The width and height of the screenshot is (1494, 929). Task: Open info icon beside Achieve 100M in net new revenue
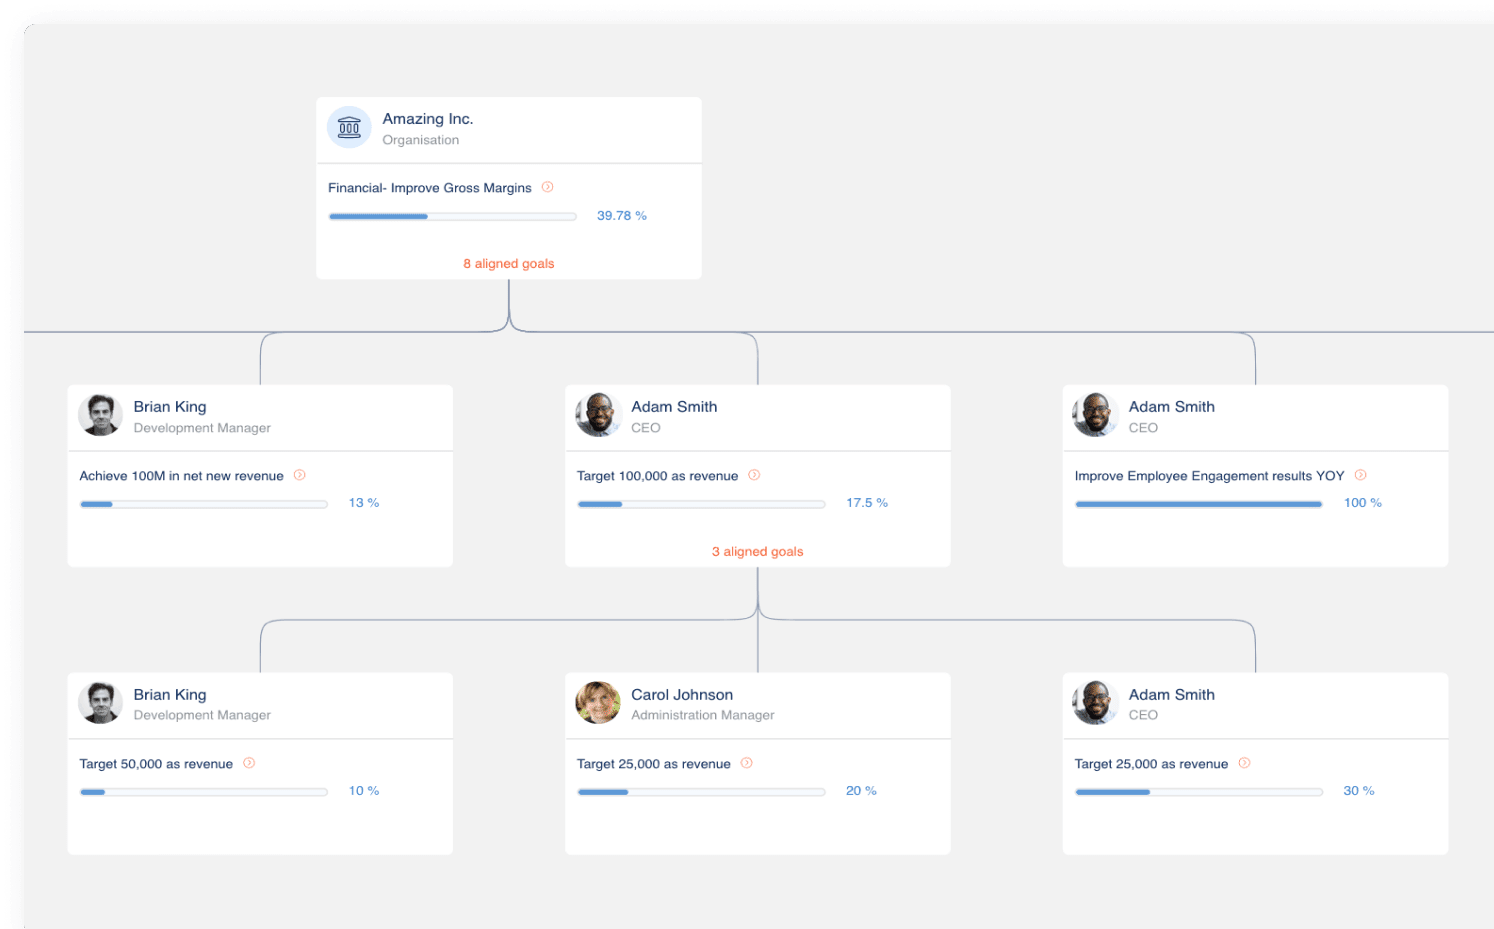(299, 475)
